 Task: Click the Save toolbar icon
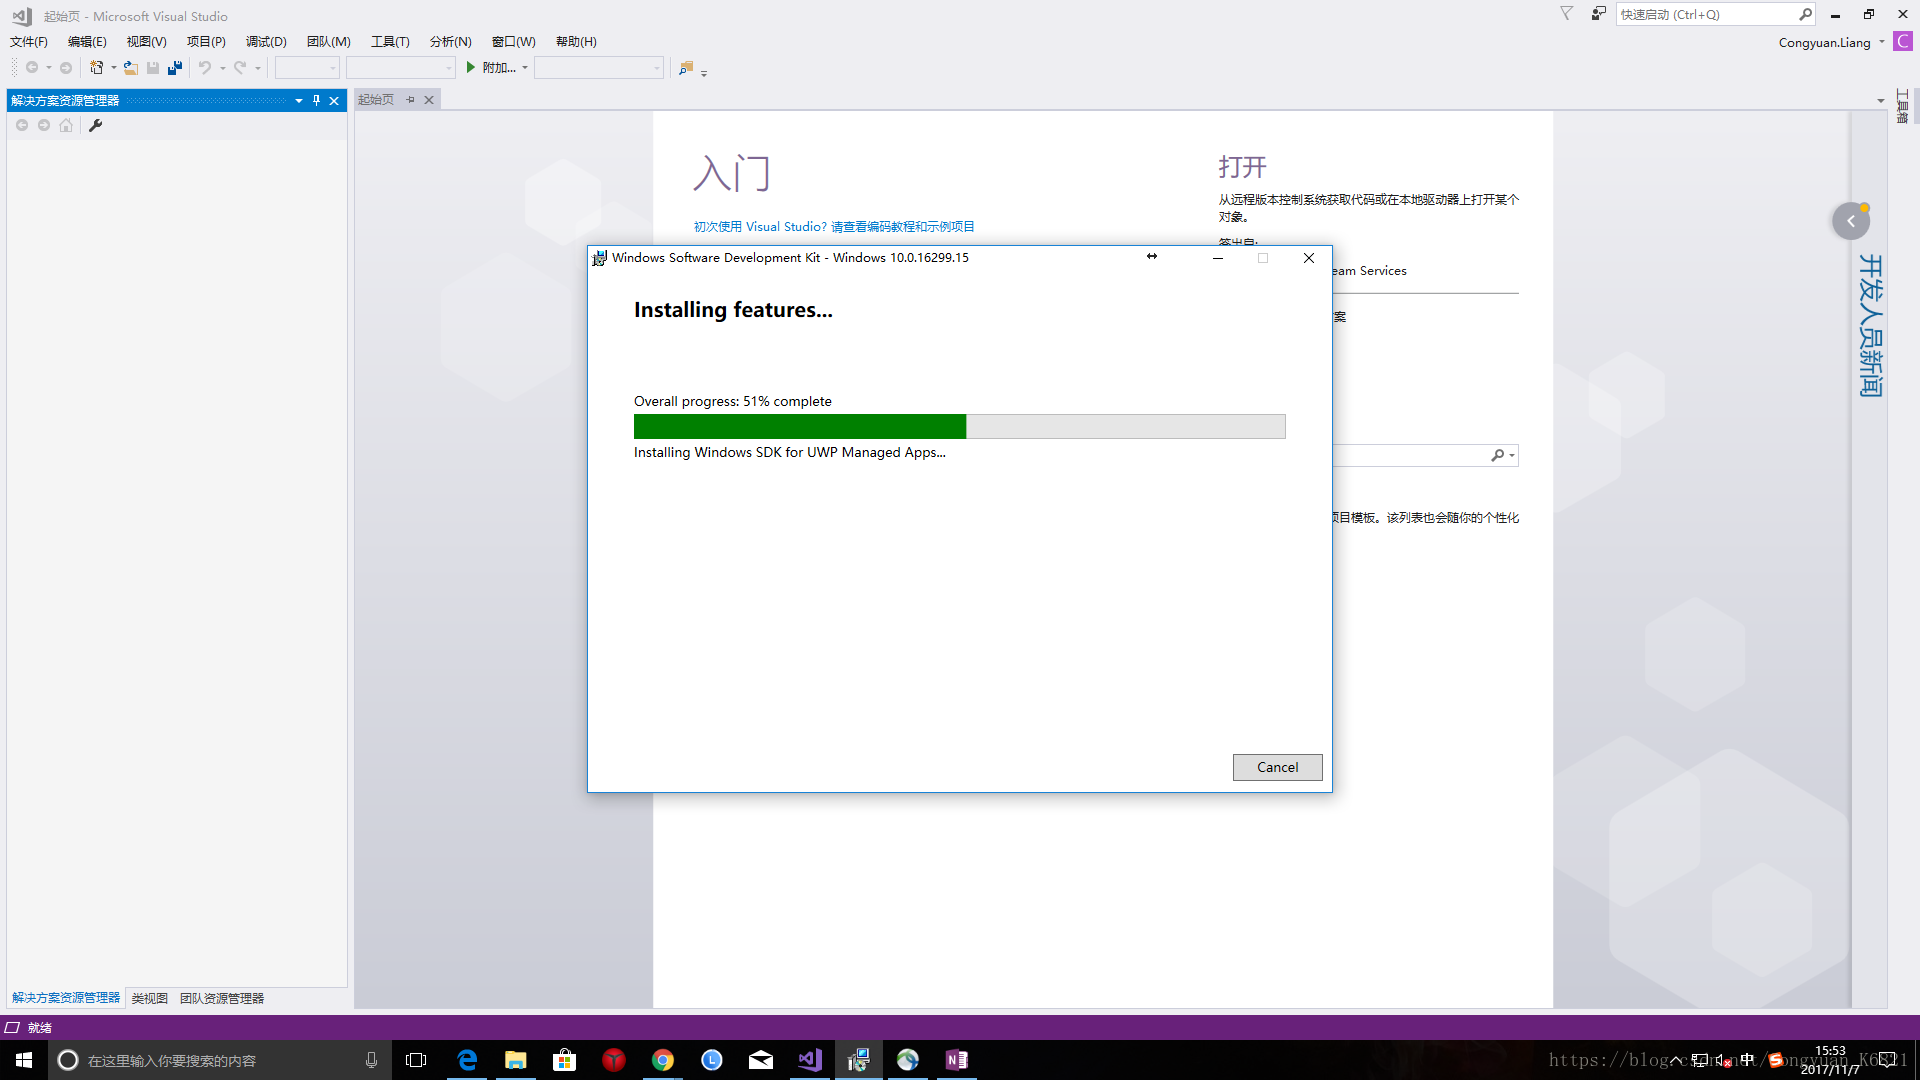153,67
